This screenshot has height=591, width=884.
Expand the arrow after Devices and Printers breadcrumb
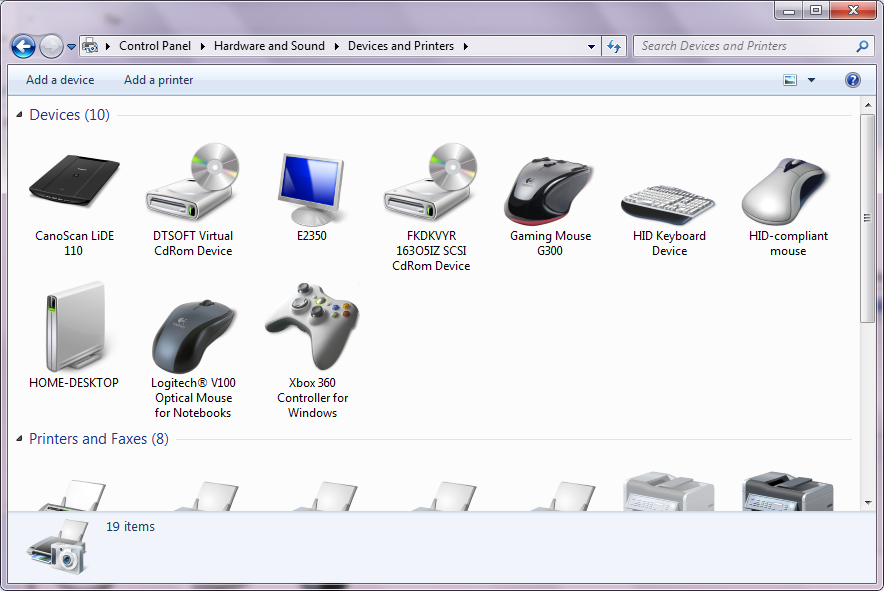tap(466, 46)
